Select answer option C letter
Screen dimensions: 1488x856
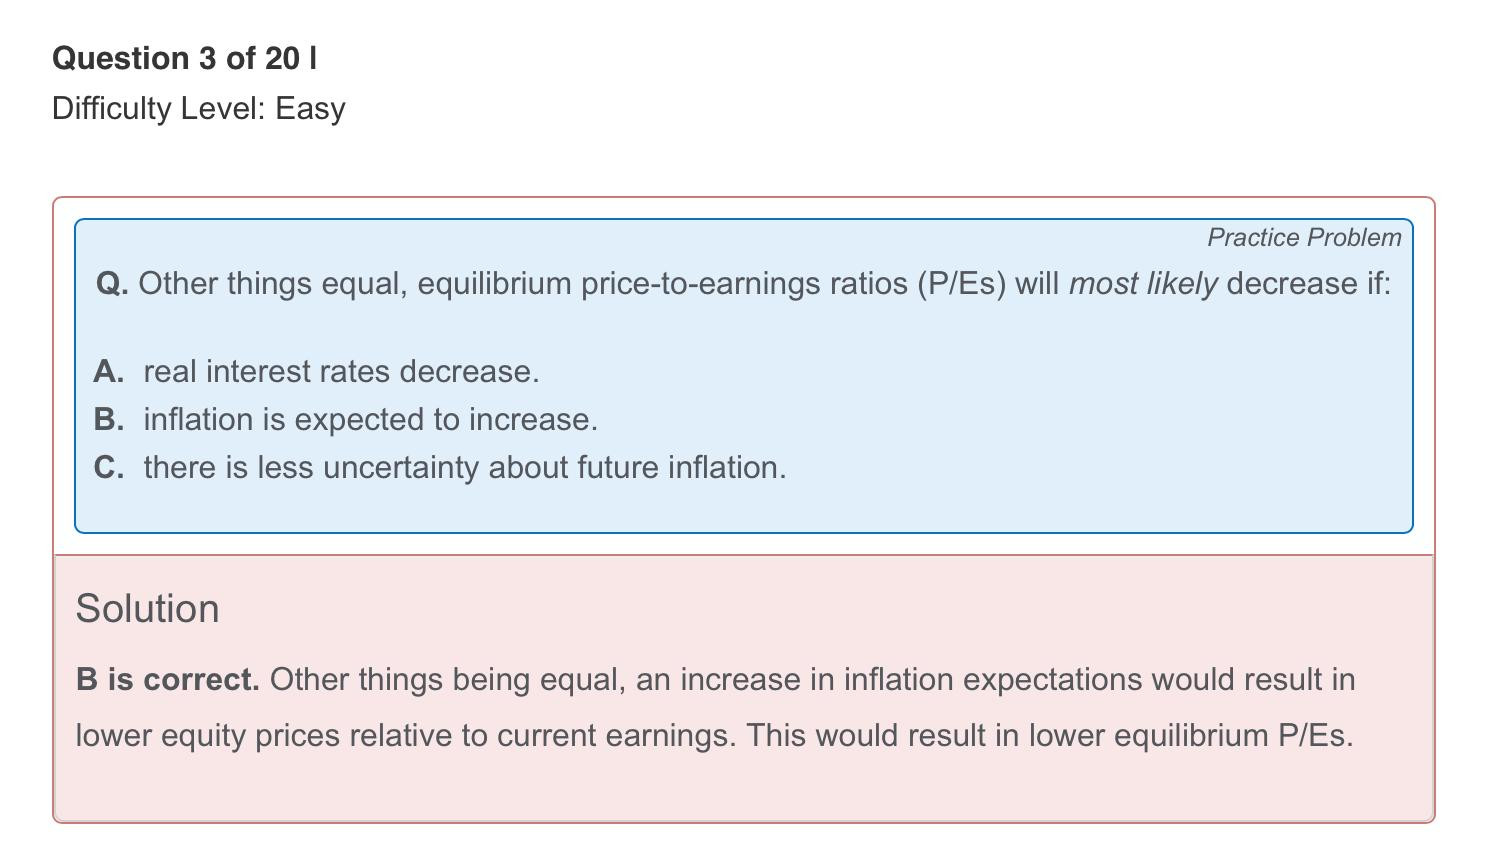(x=109, y=467)
